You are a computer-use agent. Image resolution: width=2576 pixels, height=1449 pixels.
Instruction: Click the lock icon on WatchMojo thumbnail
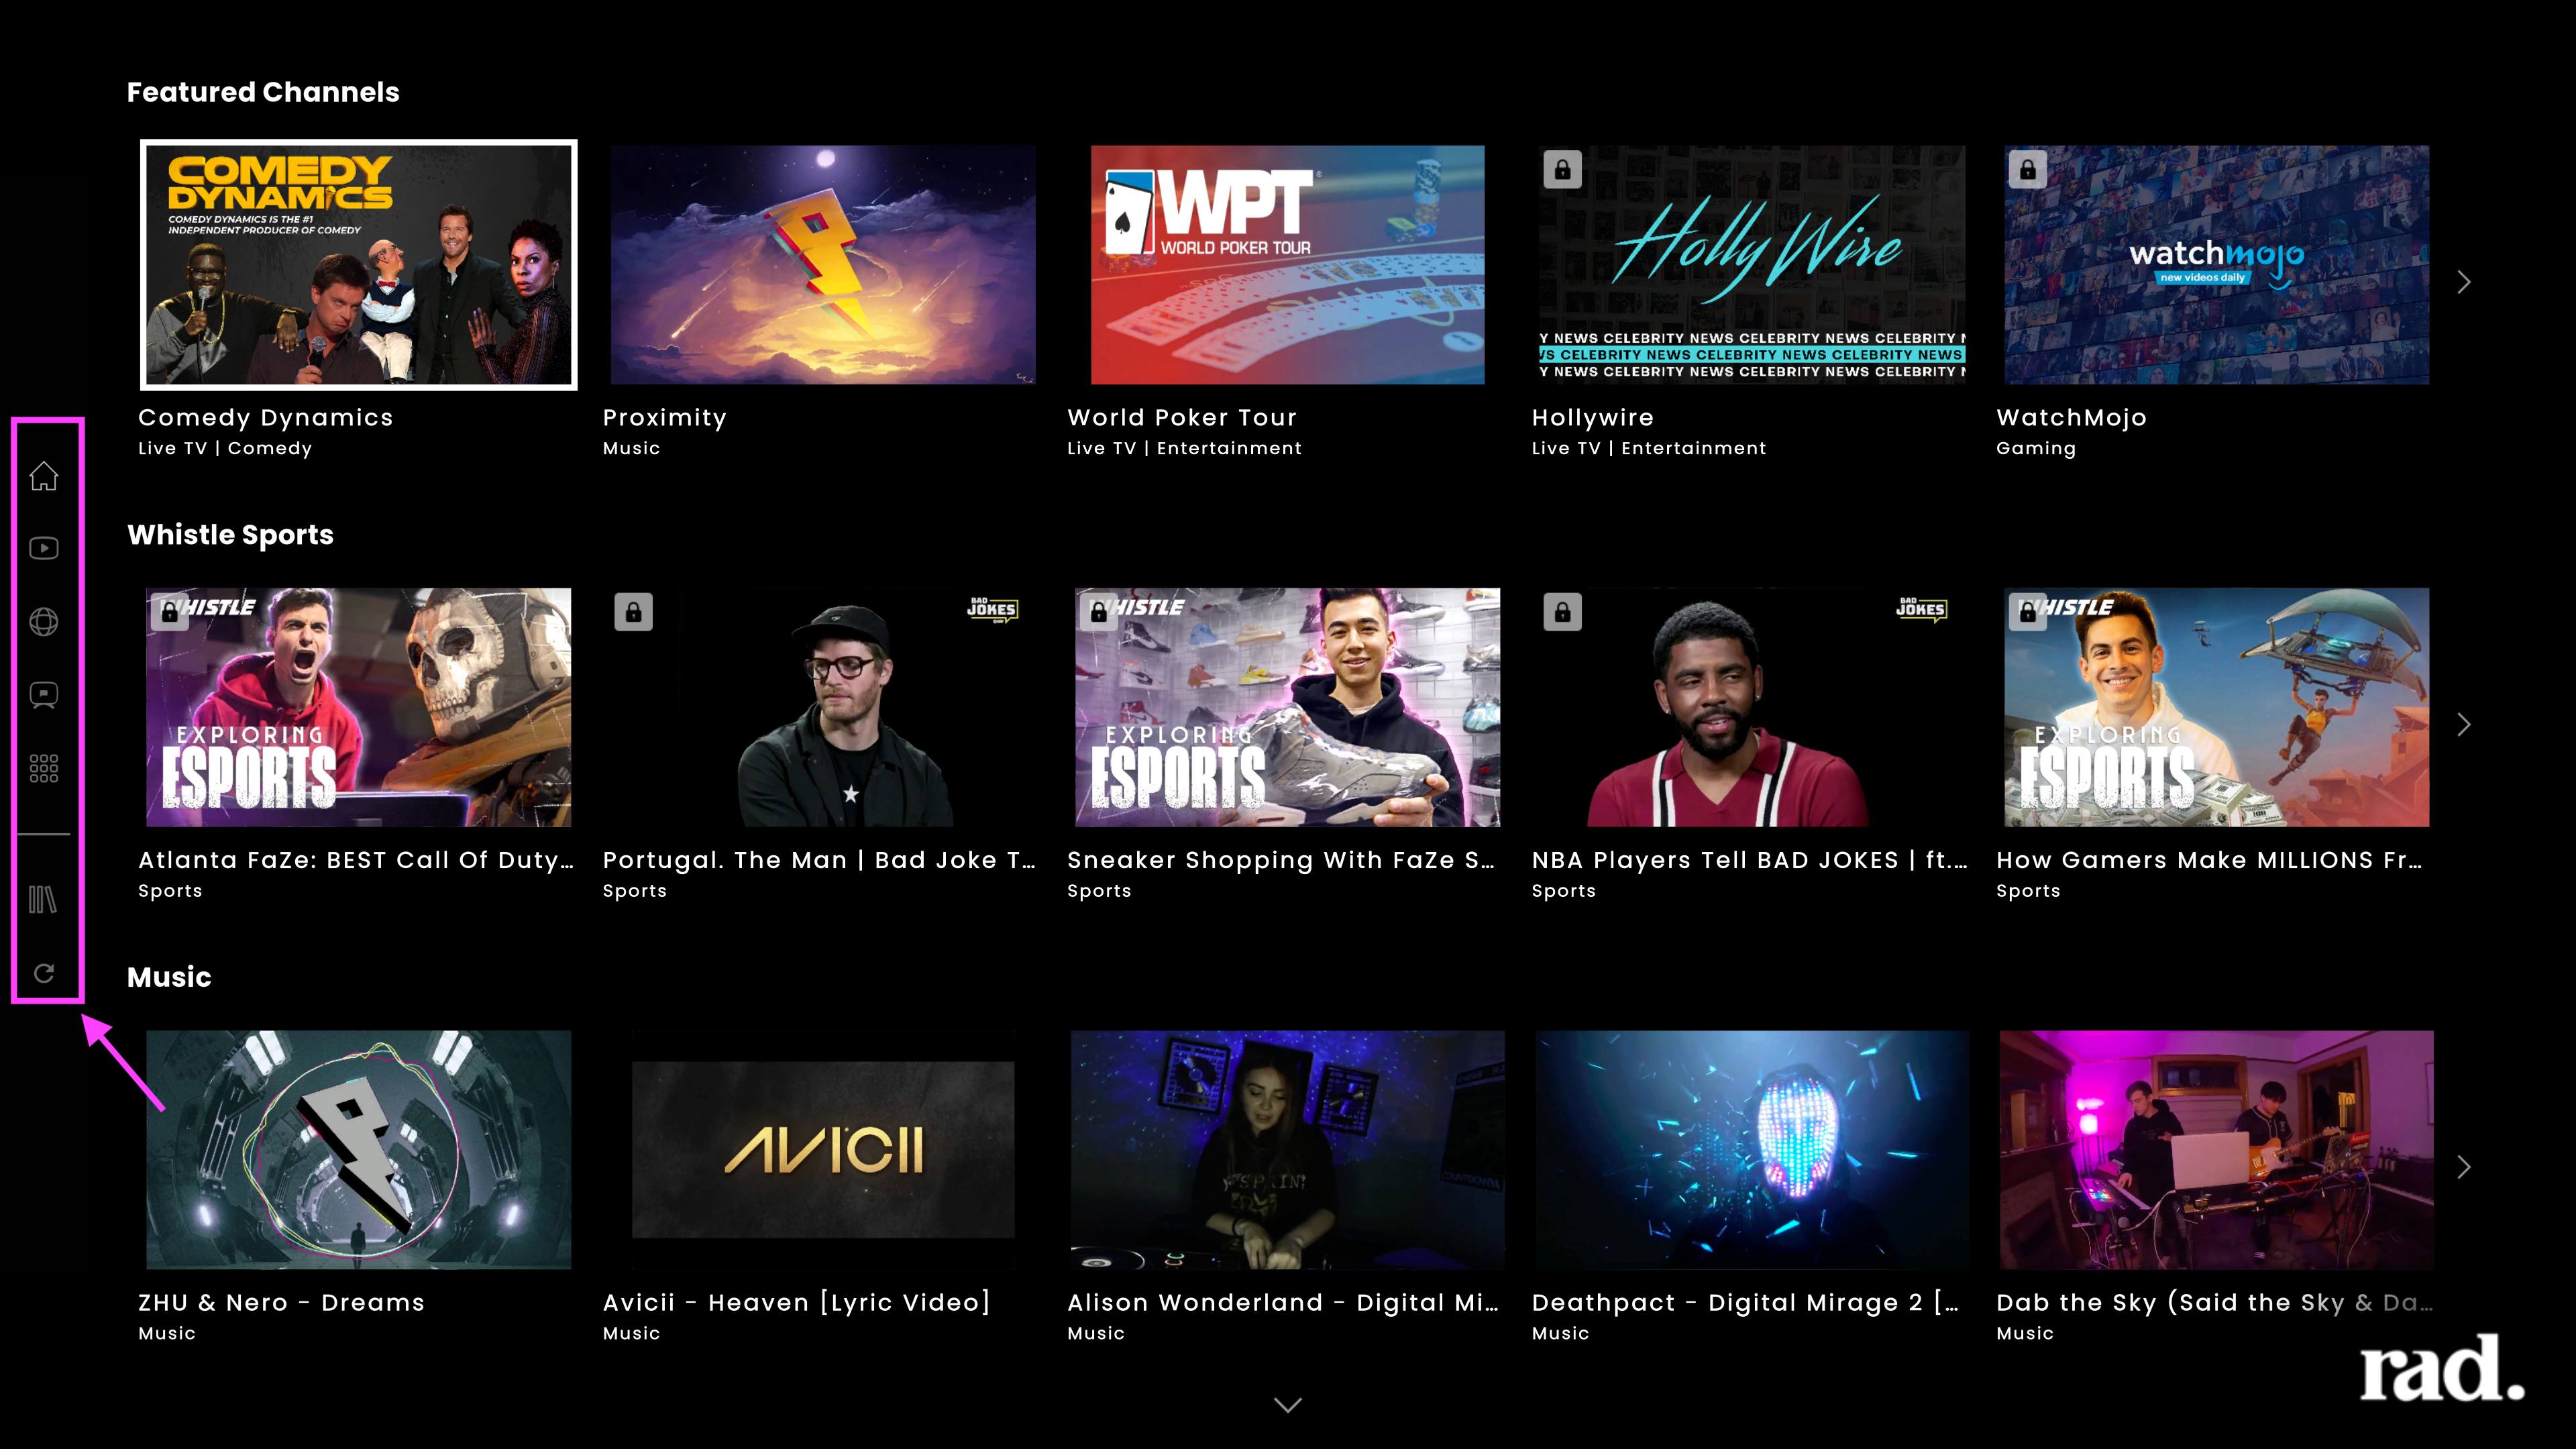pyautogui.click(x=2027, y=170)
